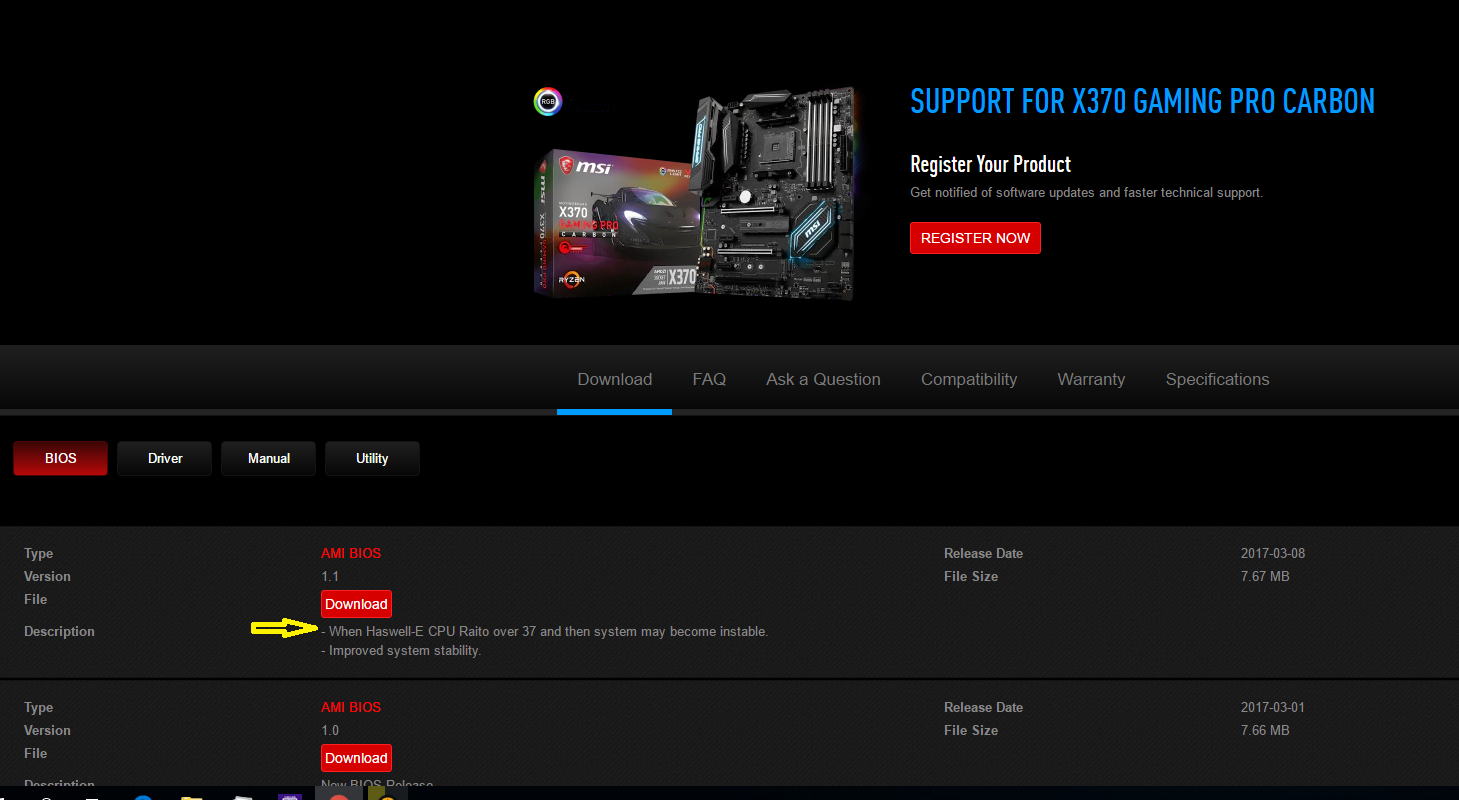
Task: Switch to the Download tab
Action: [615, 379]
